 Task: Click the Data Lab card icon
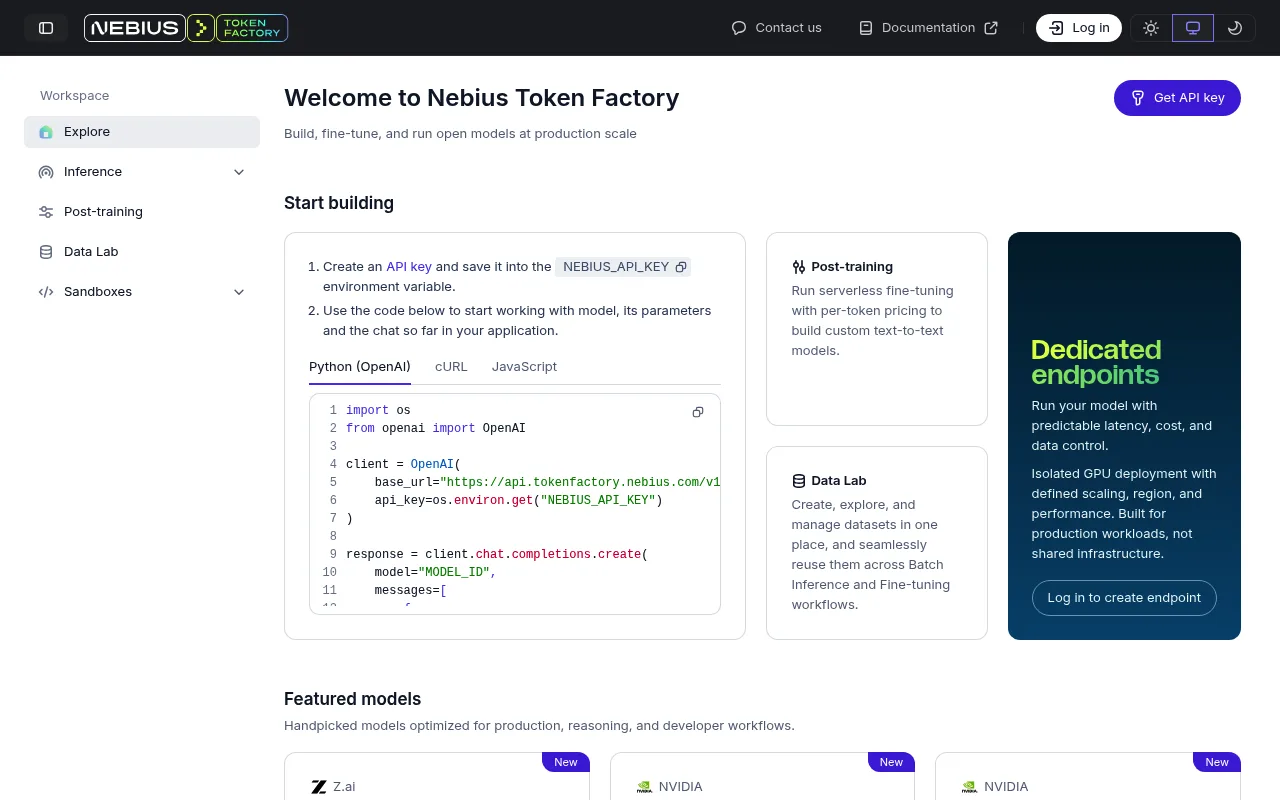[798, 481]
